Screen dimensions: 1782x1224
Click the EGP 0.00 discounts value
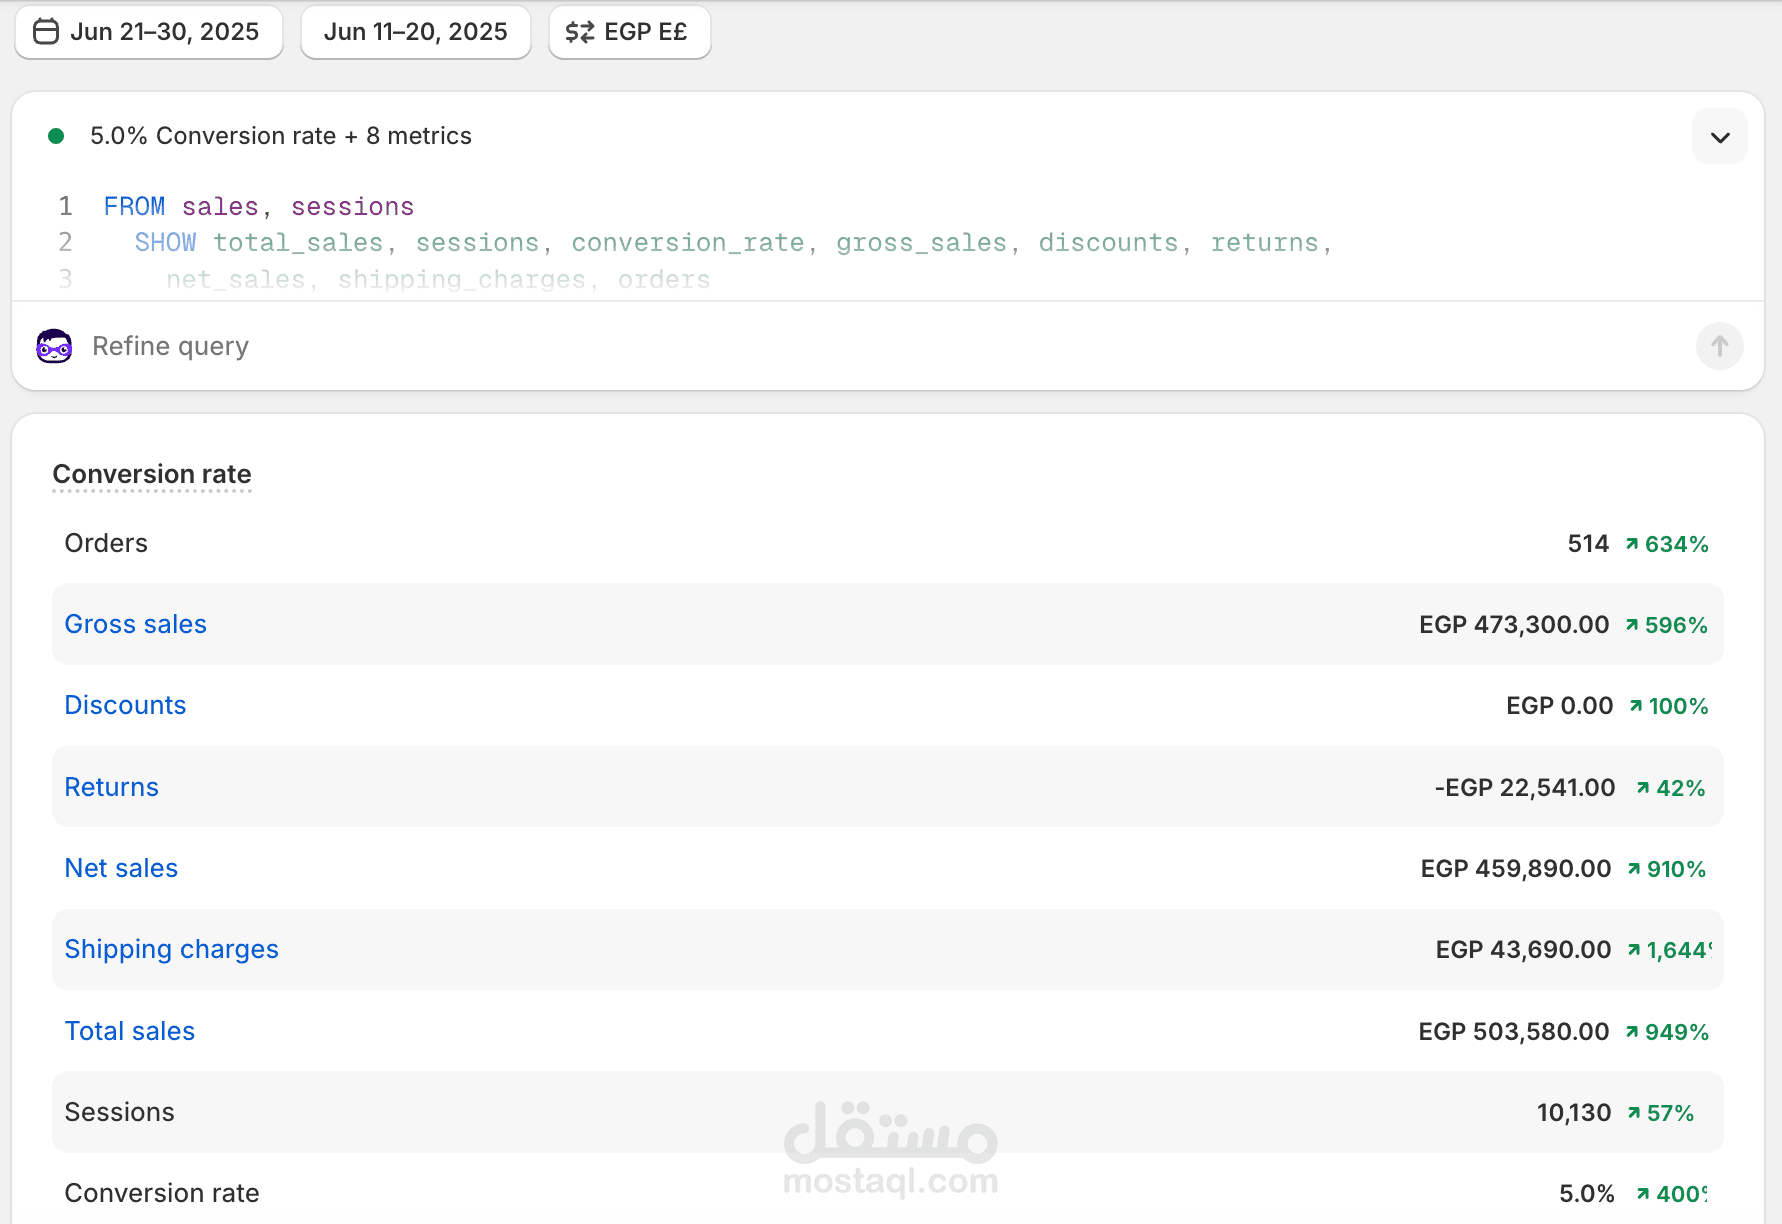(1560, 706)
